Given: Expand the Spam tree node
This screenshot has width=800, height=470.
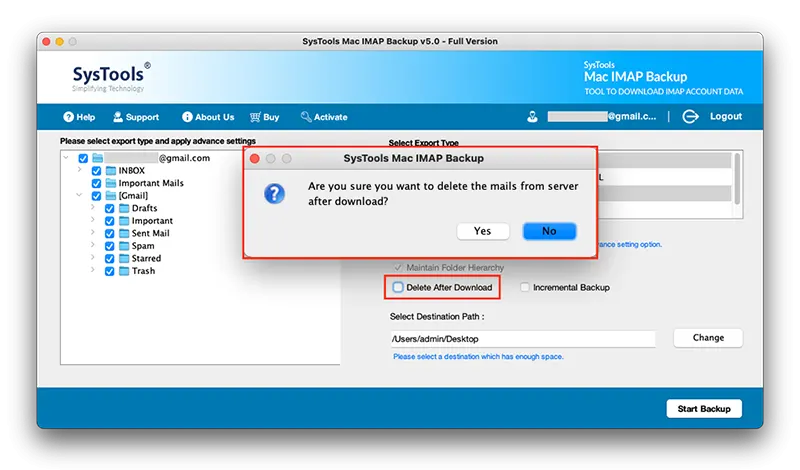Looking at the screenshot, I should pos(93,245).
